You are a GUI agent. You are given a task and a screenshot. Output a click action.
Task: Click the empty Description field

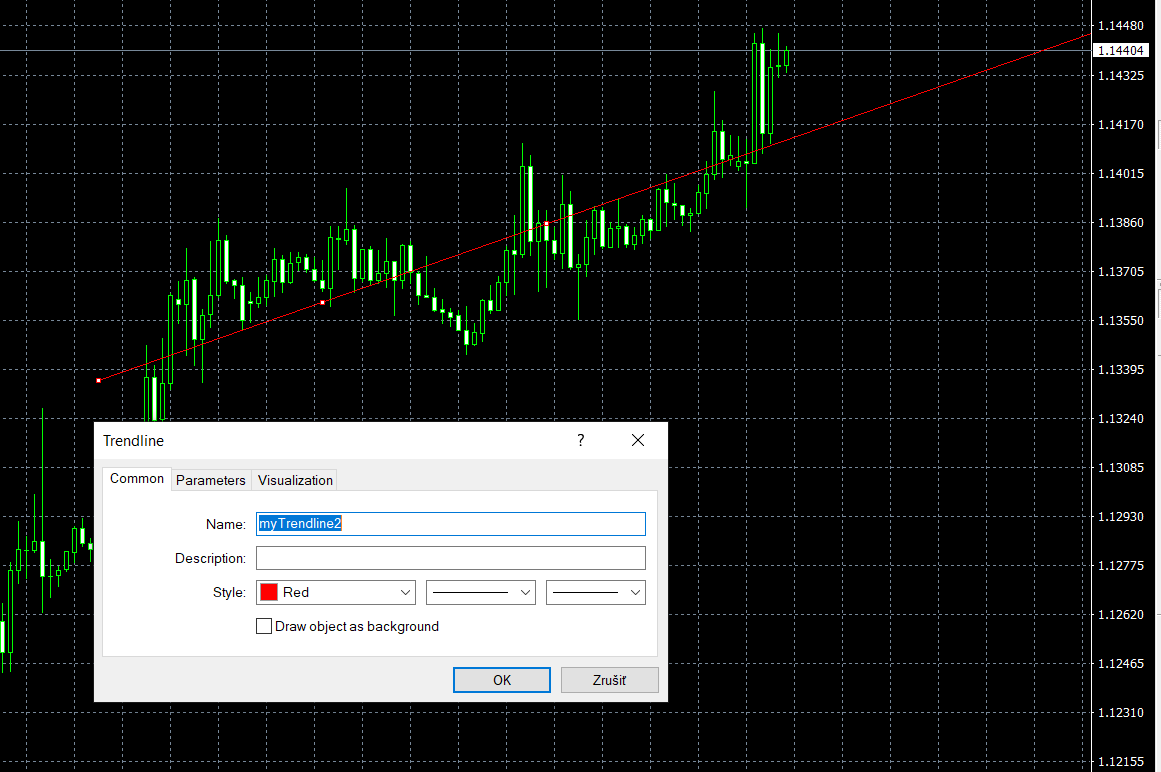coord(450,558)
